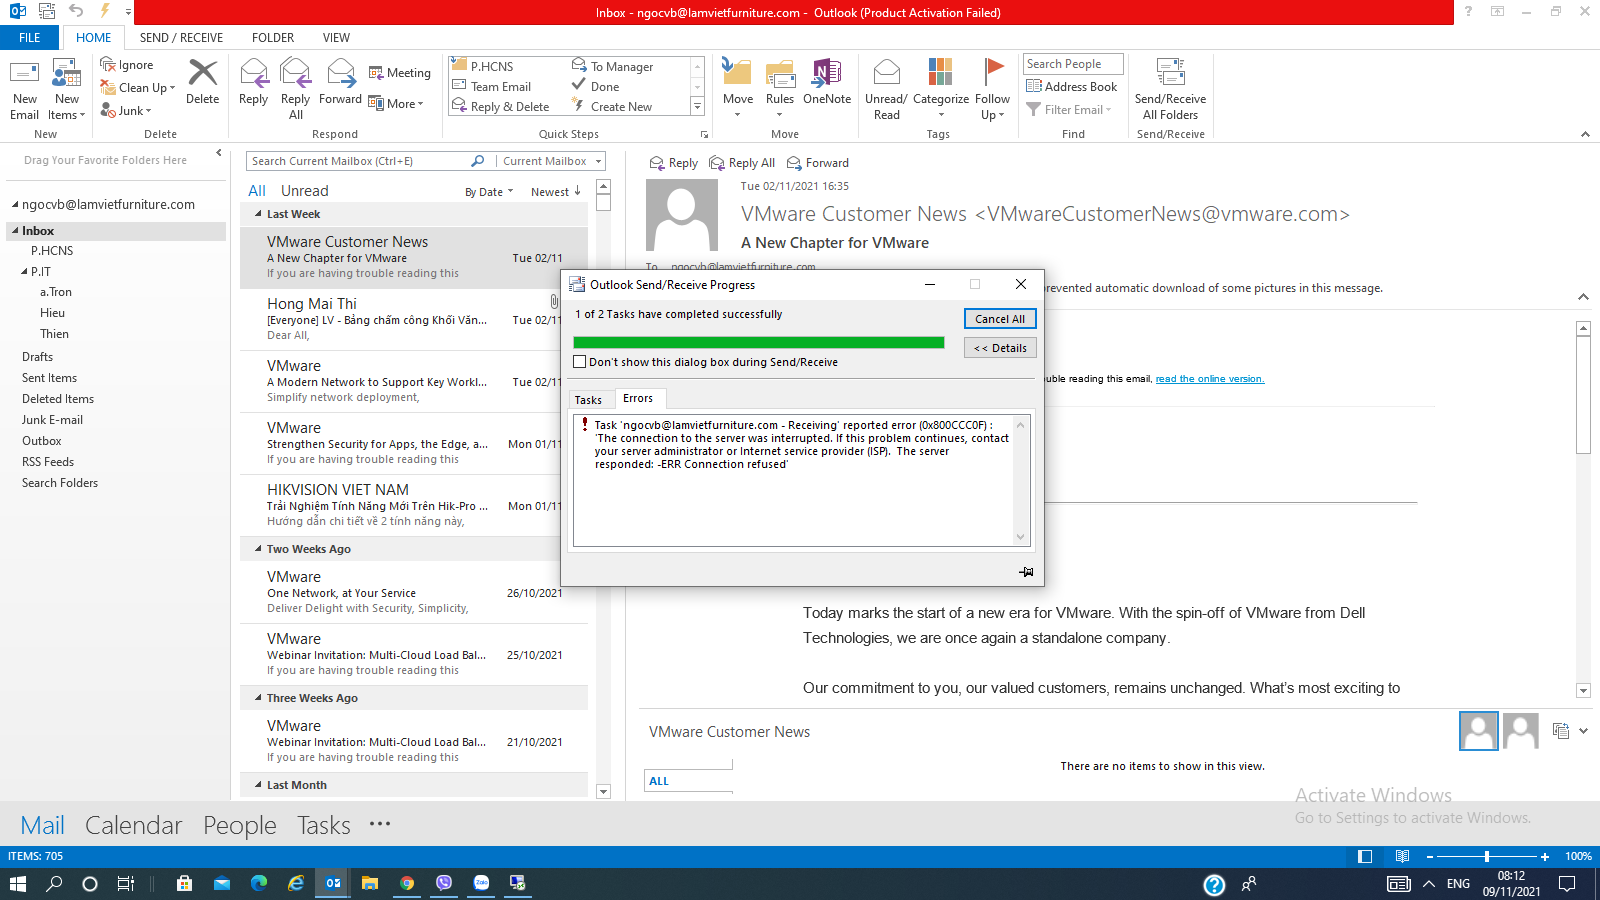Click the Search People field
Viewport: 1600px width, 900px height.
1073,64
